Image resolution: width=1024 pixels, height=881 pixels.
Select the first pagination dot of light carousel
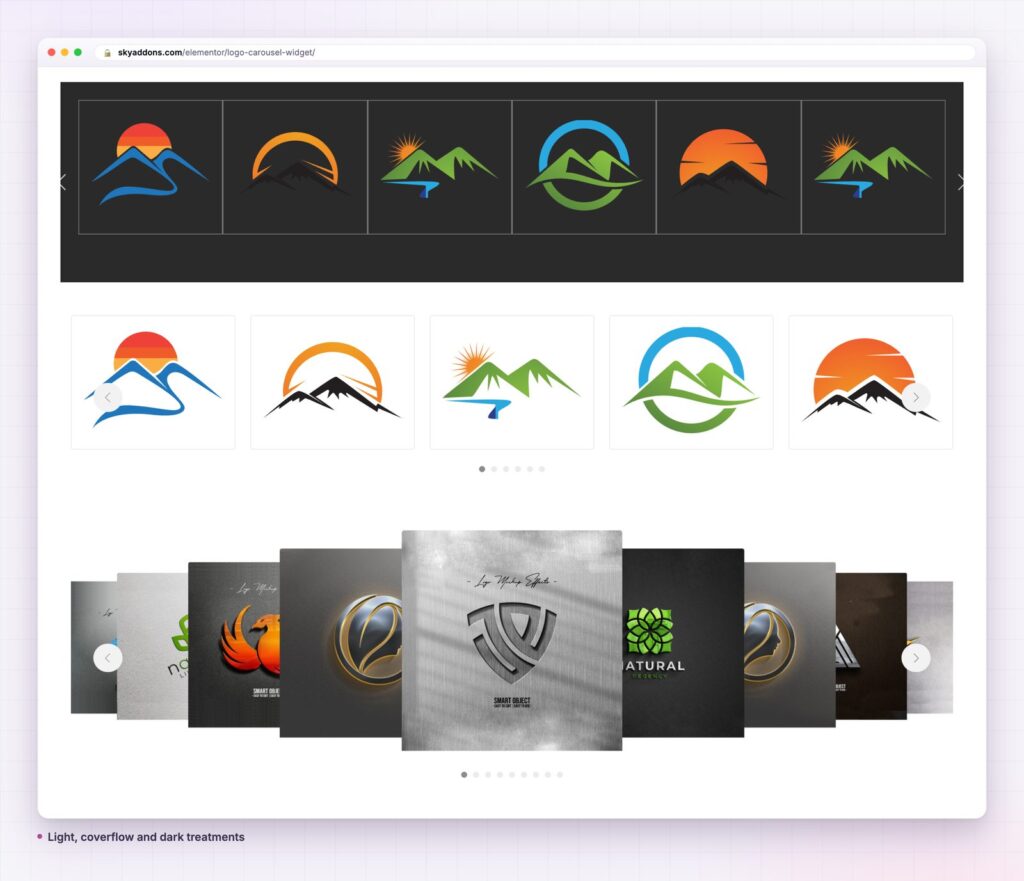click(482, 469)
